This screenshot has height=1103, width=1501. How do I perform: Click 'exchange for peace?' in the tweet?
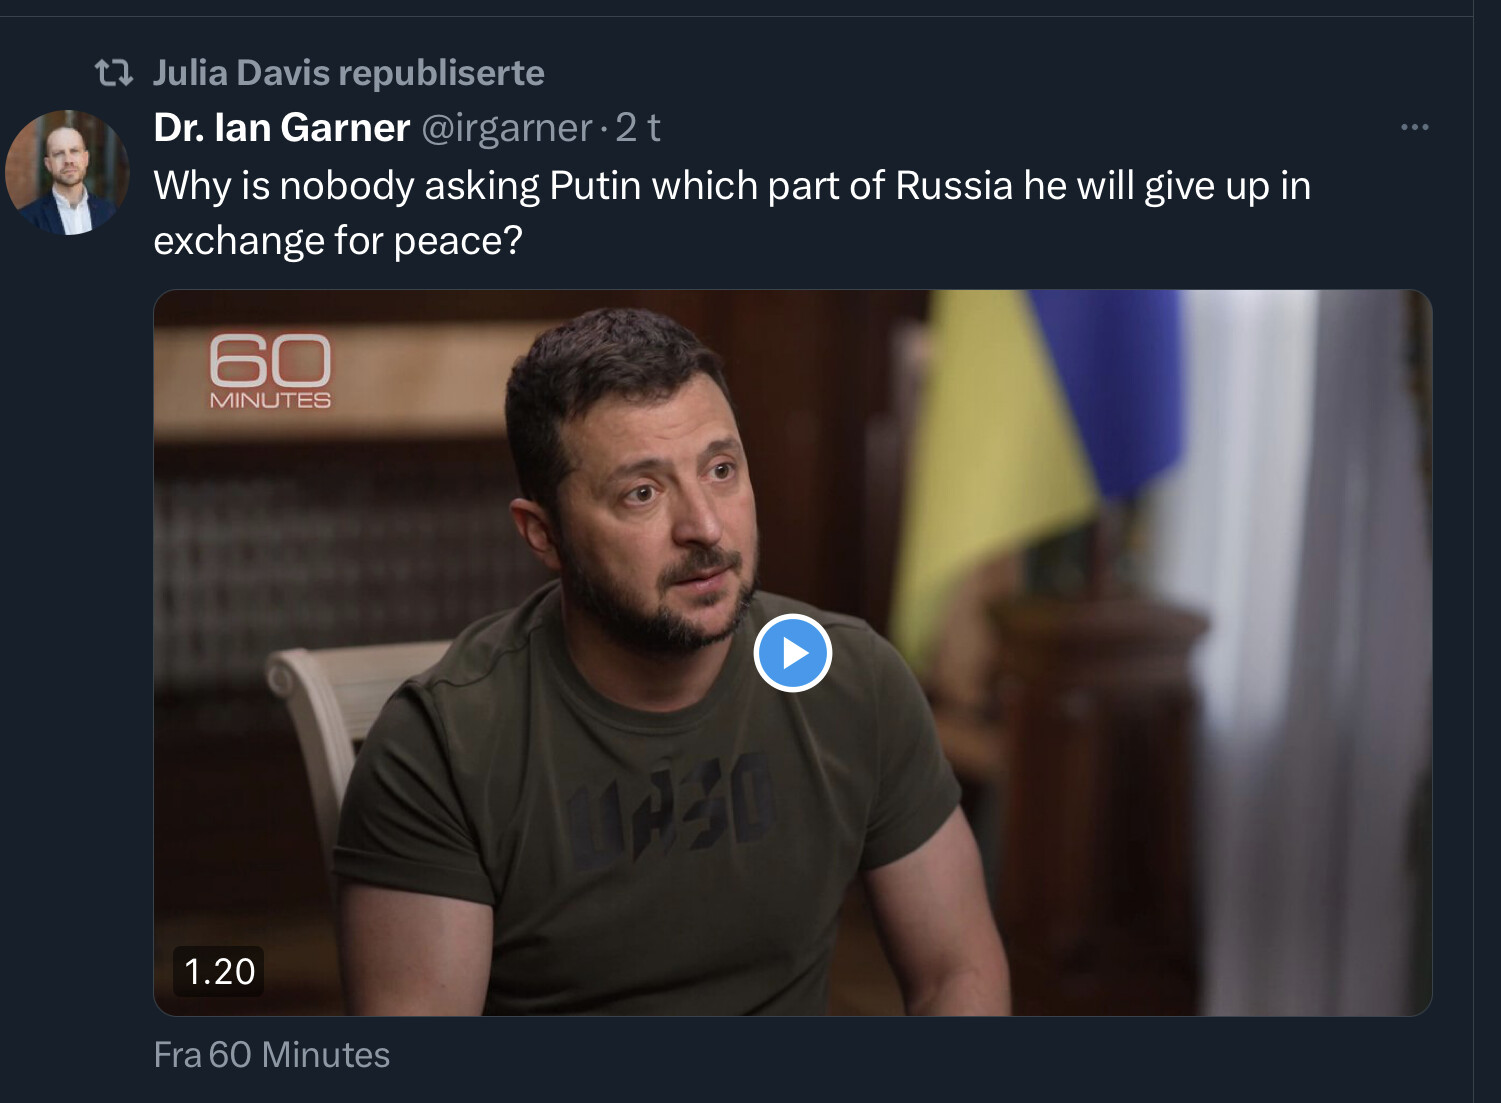(338, 241)
